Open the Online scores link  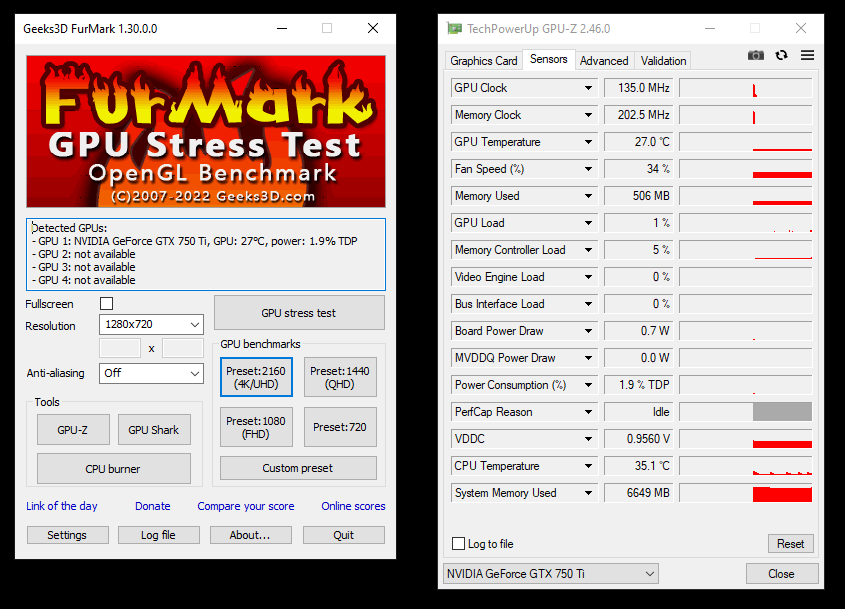click(x=353, y=506)
